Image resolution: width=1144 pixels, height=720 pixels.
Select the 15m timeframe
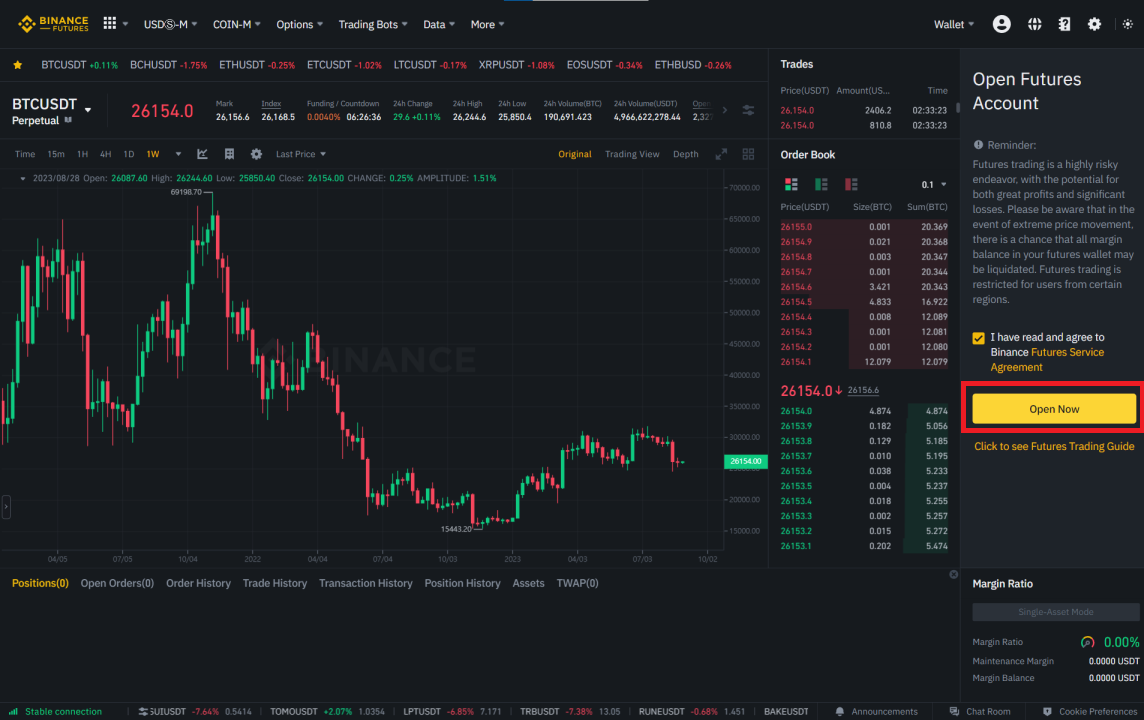pyautogui.click(x=55, y=154)
